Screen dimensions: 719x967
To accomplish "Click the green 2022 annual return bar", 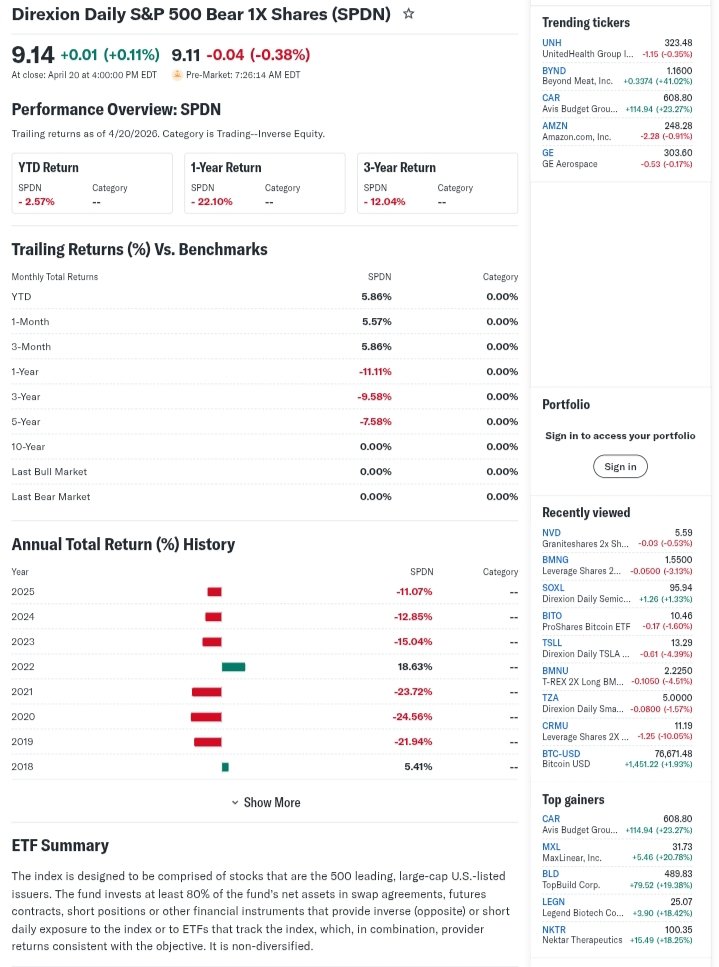I will 233,667.
